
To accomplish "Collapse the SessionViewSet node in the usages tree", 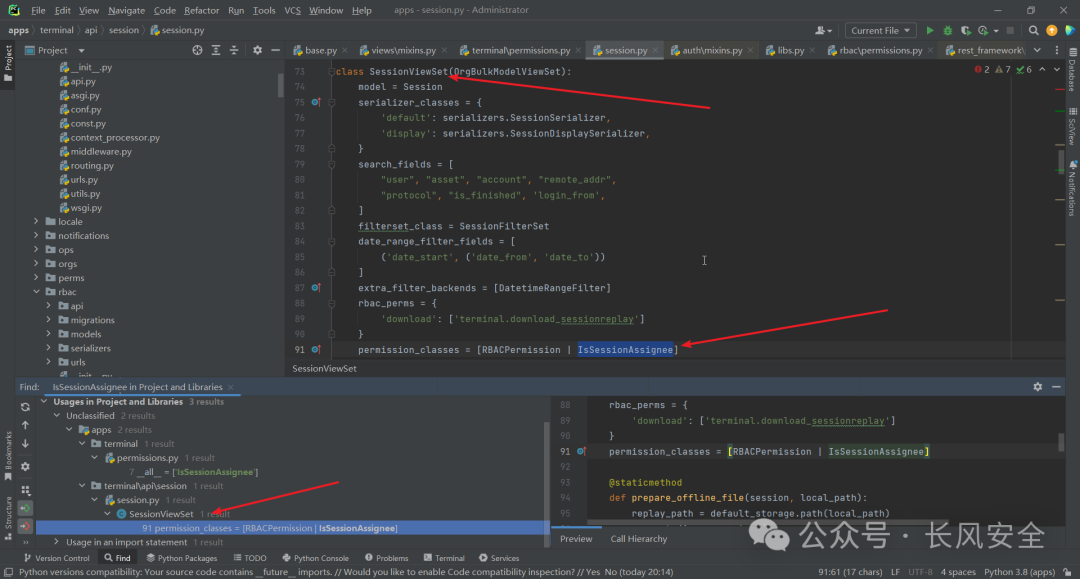I will coord(107,514).
